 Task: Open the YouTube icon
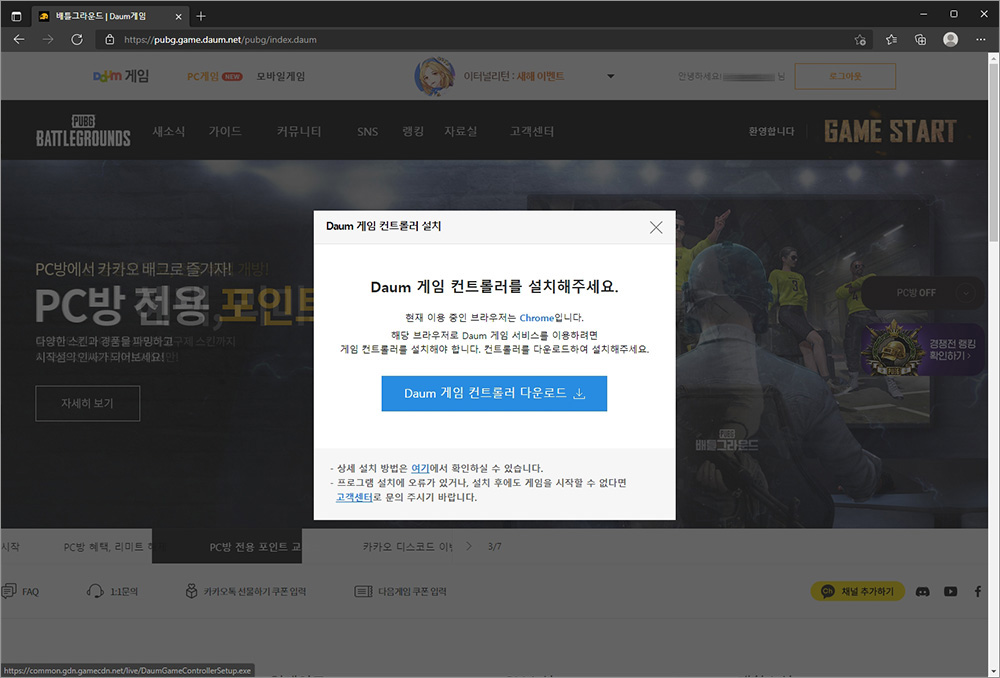click(x=950, y=592)
